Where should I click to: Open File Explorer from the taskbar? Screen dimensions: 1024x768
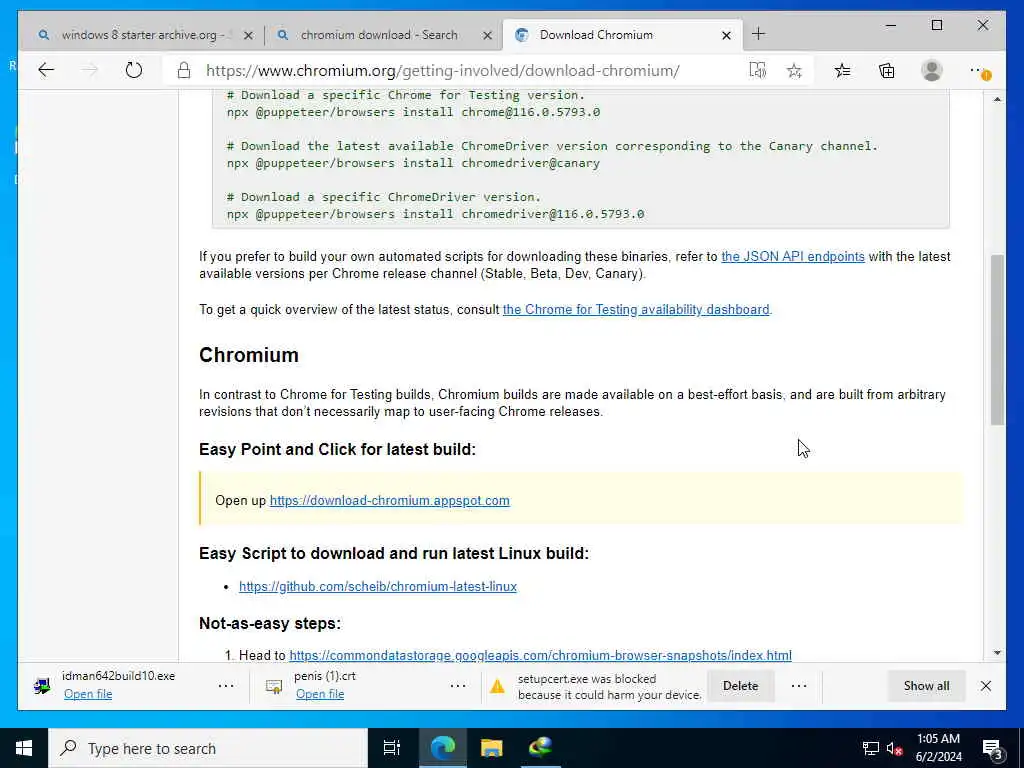(x=491, y=748)
